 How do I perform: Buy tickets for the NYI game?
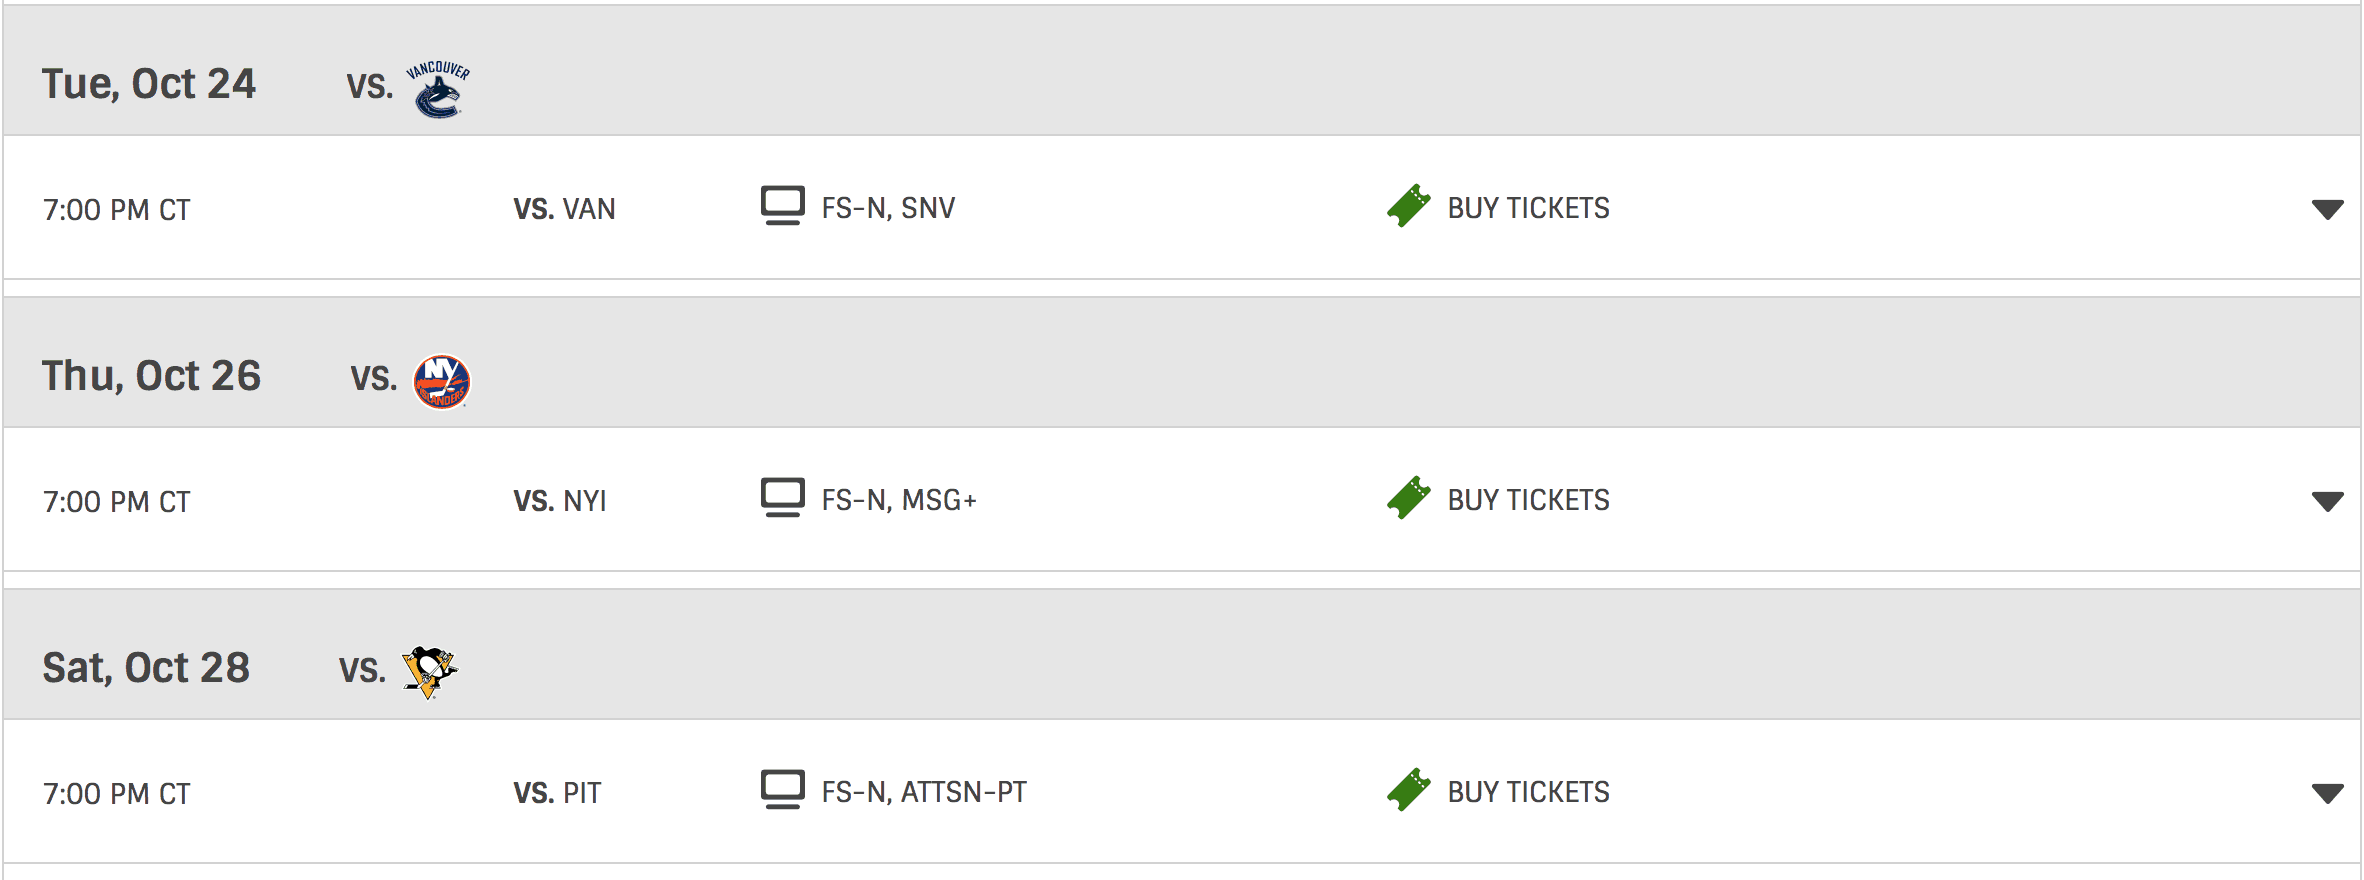(1528, 500)
